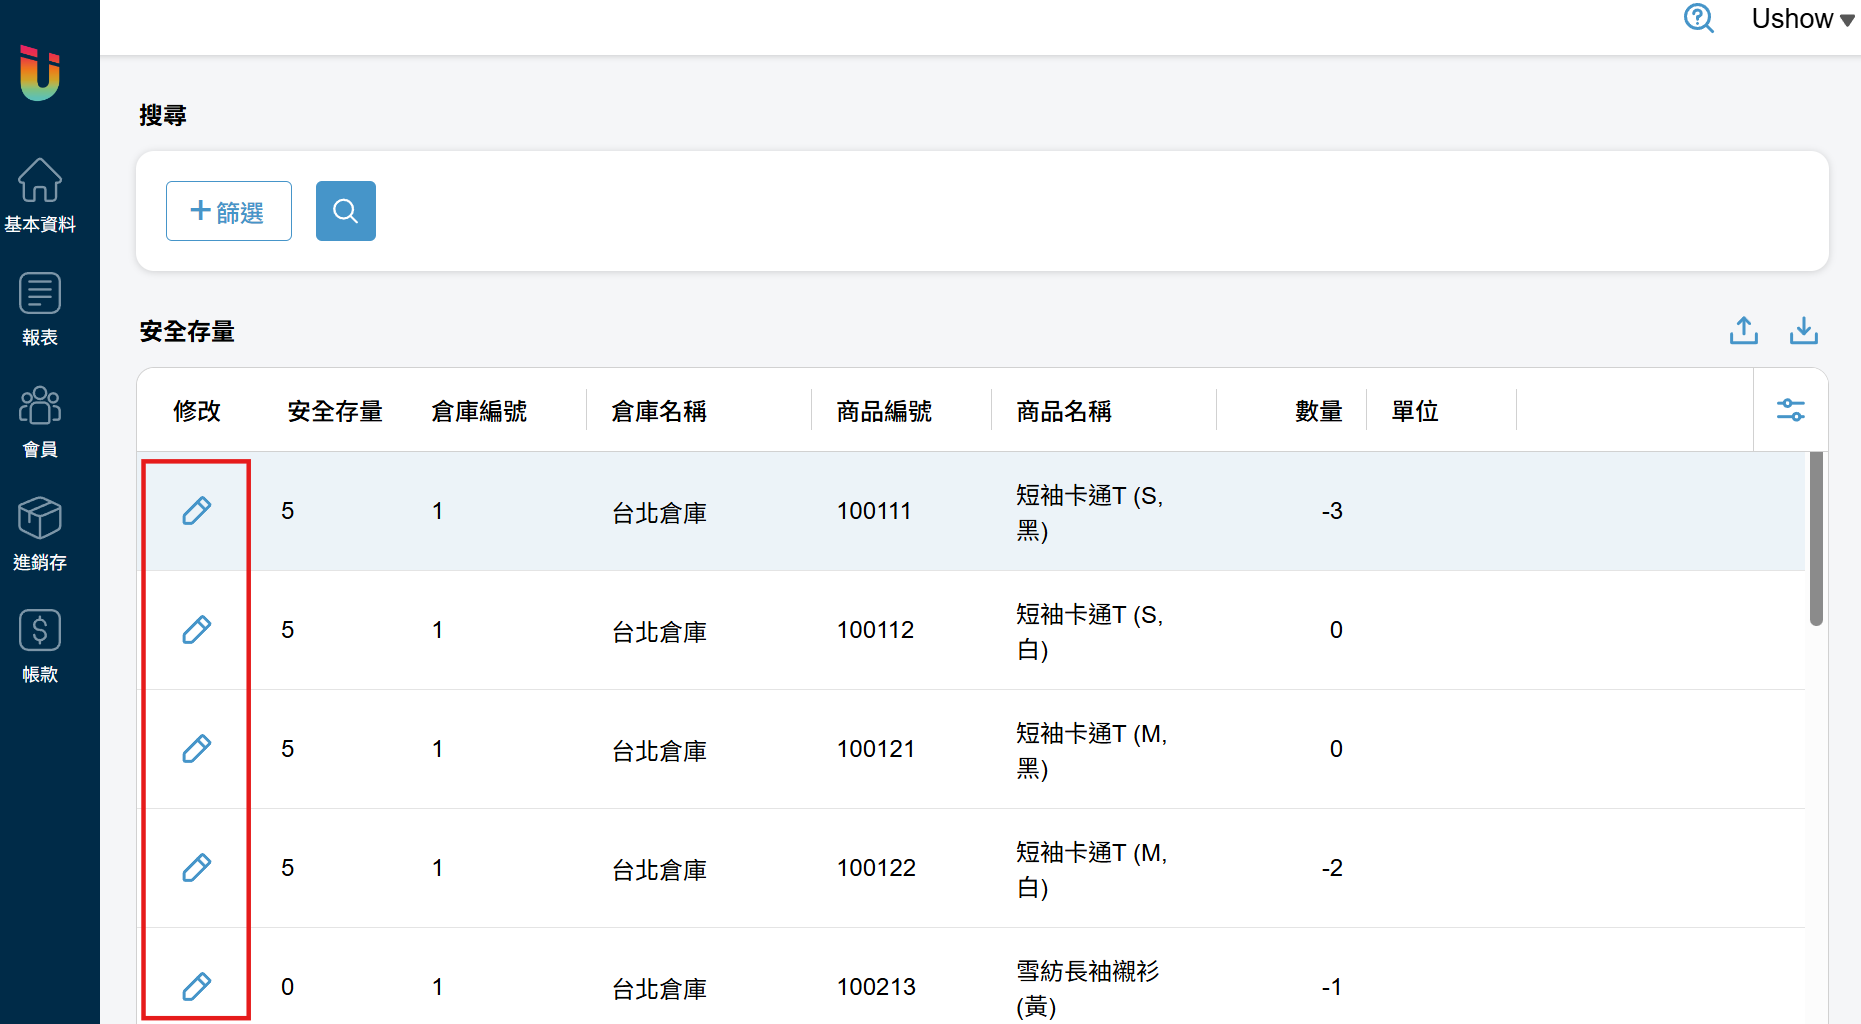Expand the Ushow account dropdown

pos(1803,19)
